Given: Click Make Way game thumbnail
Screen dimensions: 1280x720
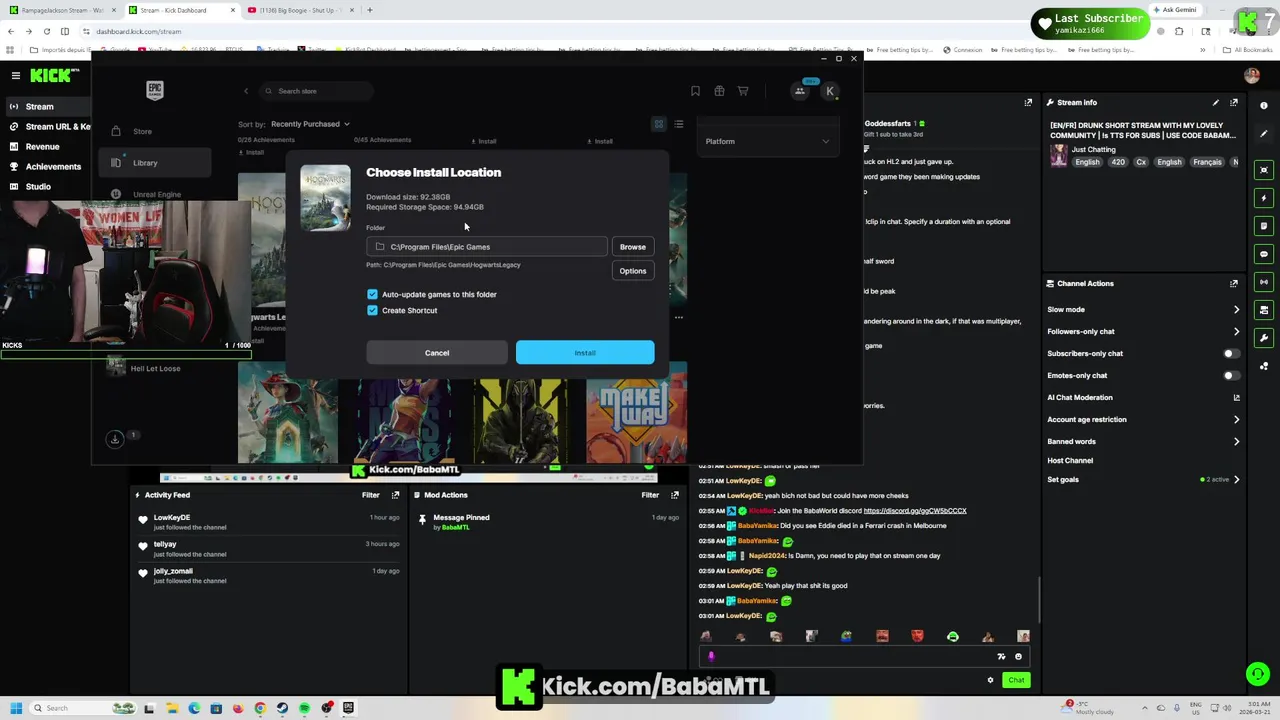Looking at the screenshot, I should click(636, 412).
